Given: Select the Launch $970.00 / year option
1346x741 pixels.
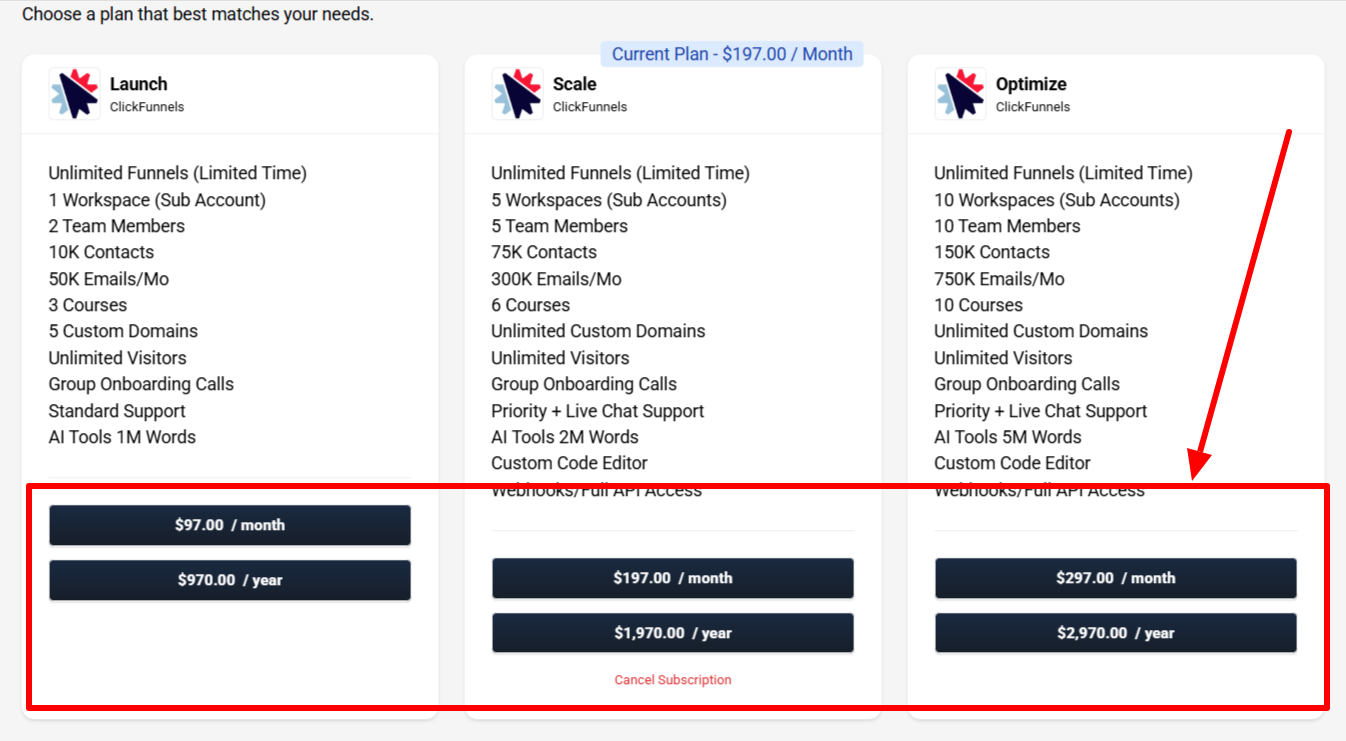Looking at the screenshot, I should pos(230,580).
